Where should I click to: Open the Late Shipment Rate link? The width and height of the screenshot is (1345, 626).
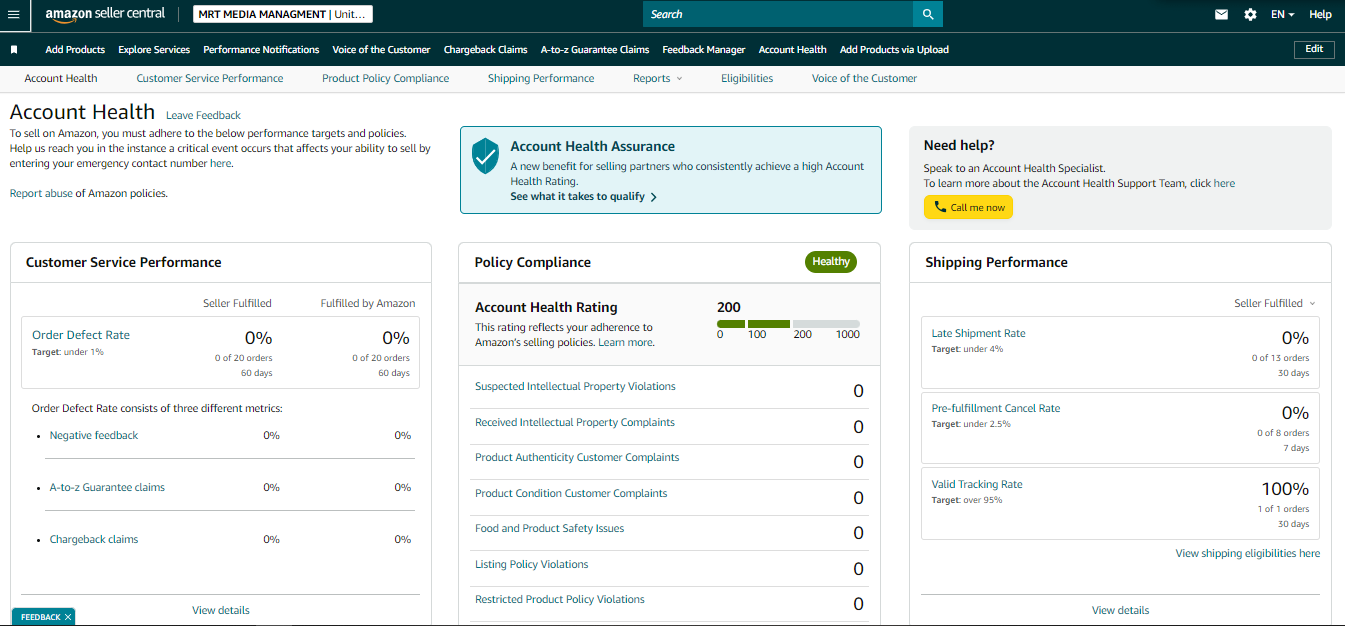click(x=978, y=333)
